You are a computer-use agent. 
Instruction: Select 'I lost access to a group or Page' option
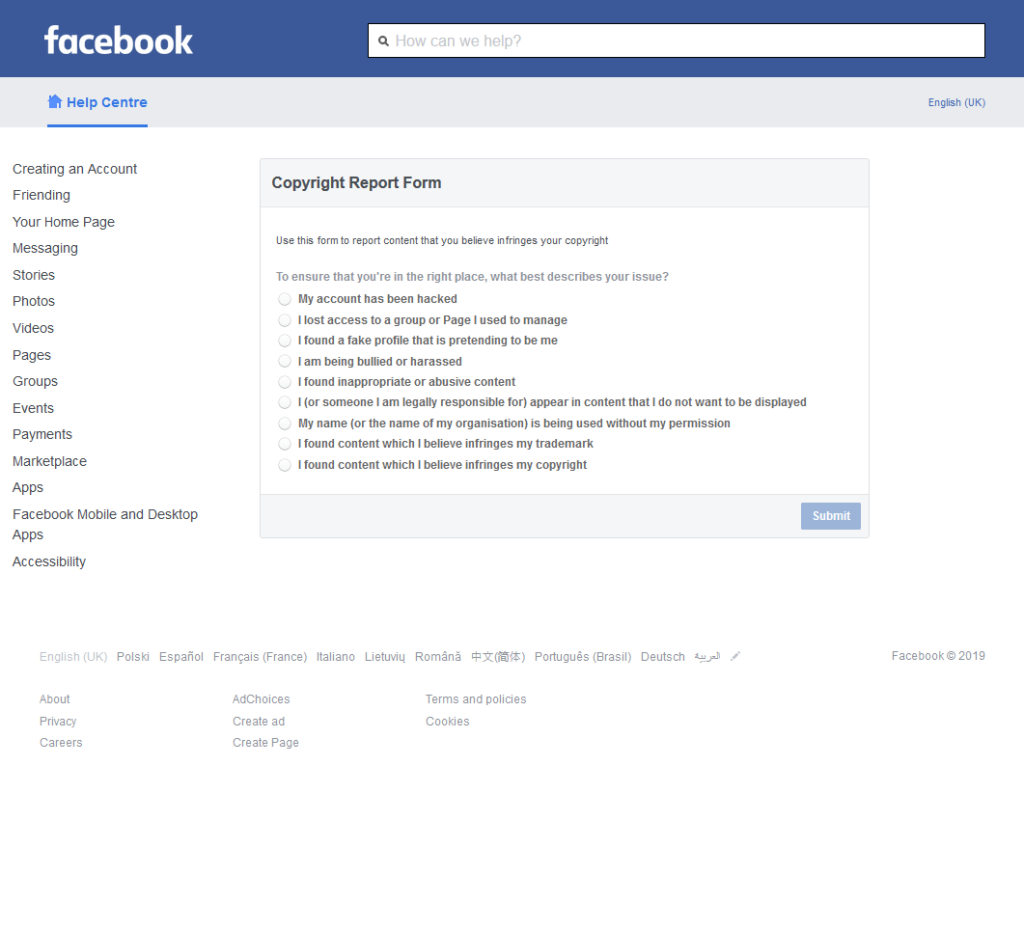point(285,320)
